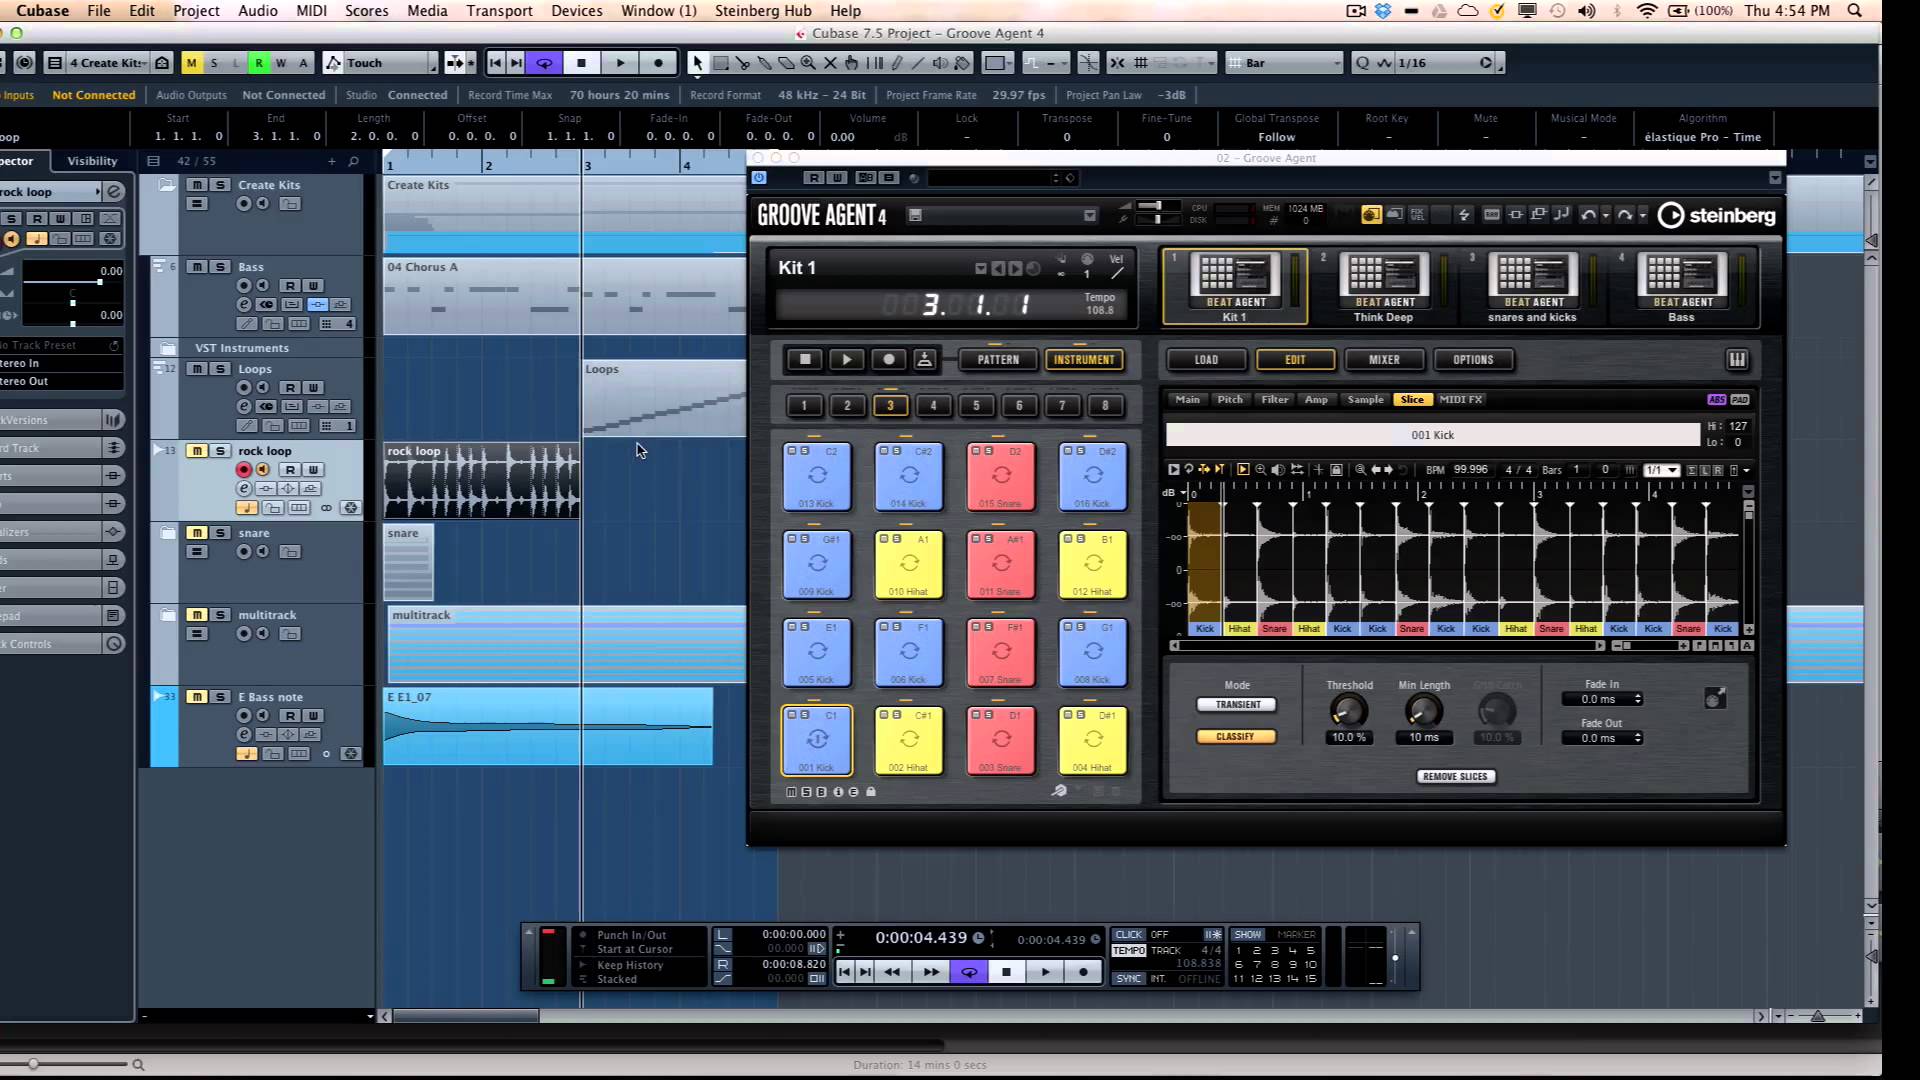
Task: Mute the Bass track
Action: (197, 267)
